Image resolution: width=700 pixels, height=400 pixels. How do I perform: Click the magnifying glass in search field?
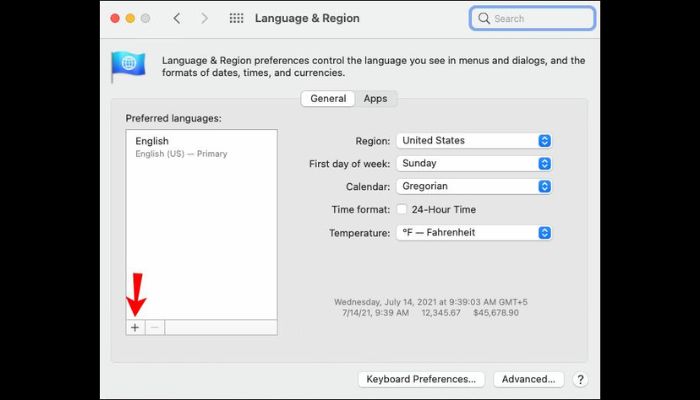(484, 18)
